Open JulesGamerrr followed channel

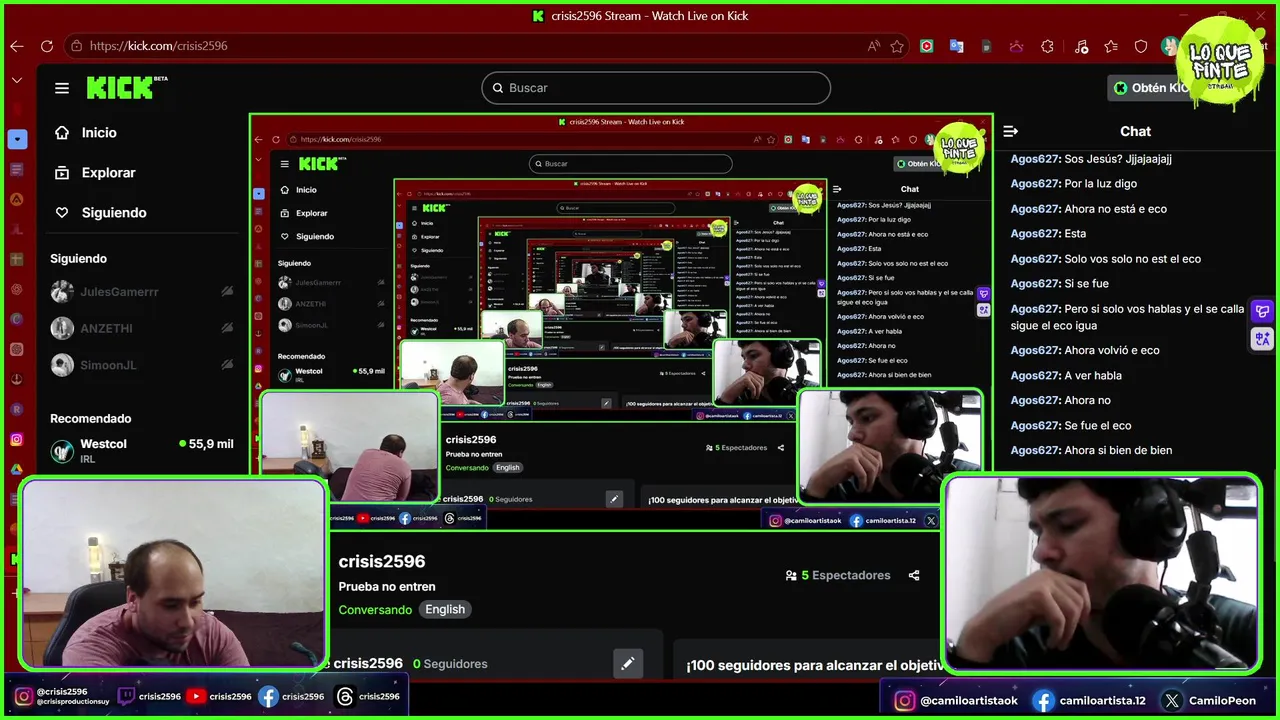(x=141, y=291)
